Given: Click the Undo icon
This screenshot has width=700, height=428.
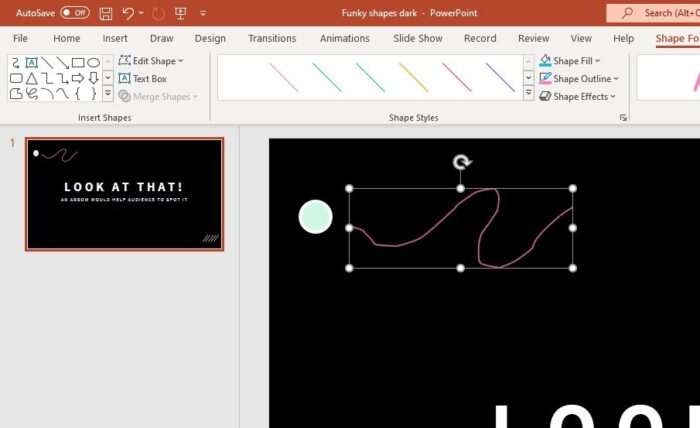Looking at the screenshot, I should (x=128, y=13).
